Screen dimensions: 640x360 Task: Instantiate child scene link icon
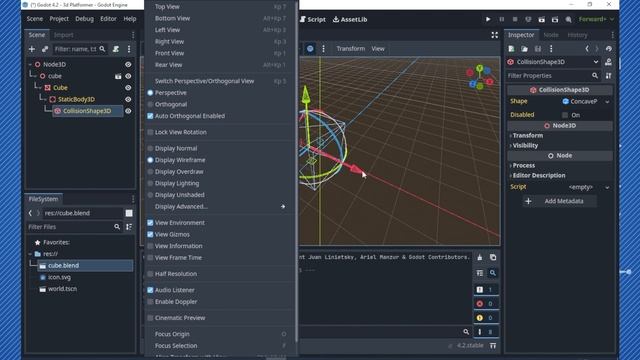45,49
